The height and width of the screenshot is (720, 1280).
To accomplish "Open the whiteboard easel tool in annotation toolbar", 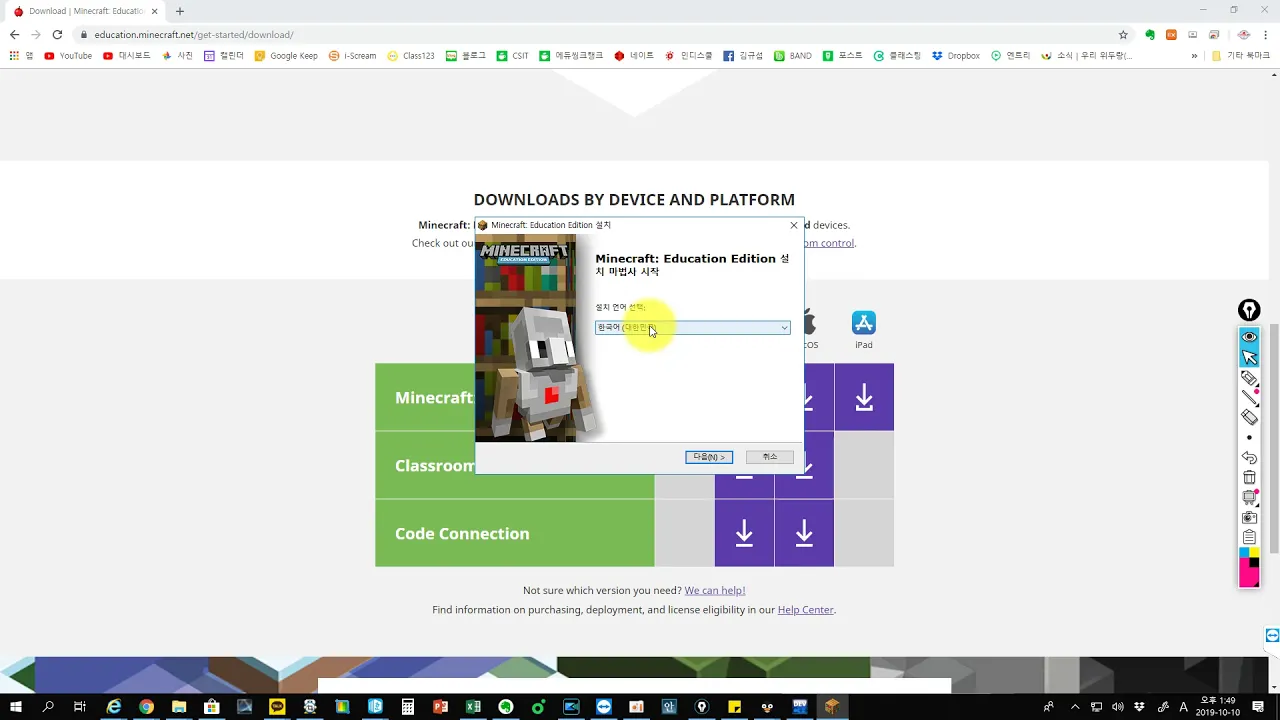I will point(1249,498).
